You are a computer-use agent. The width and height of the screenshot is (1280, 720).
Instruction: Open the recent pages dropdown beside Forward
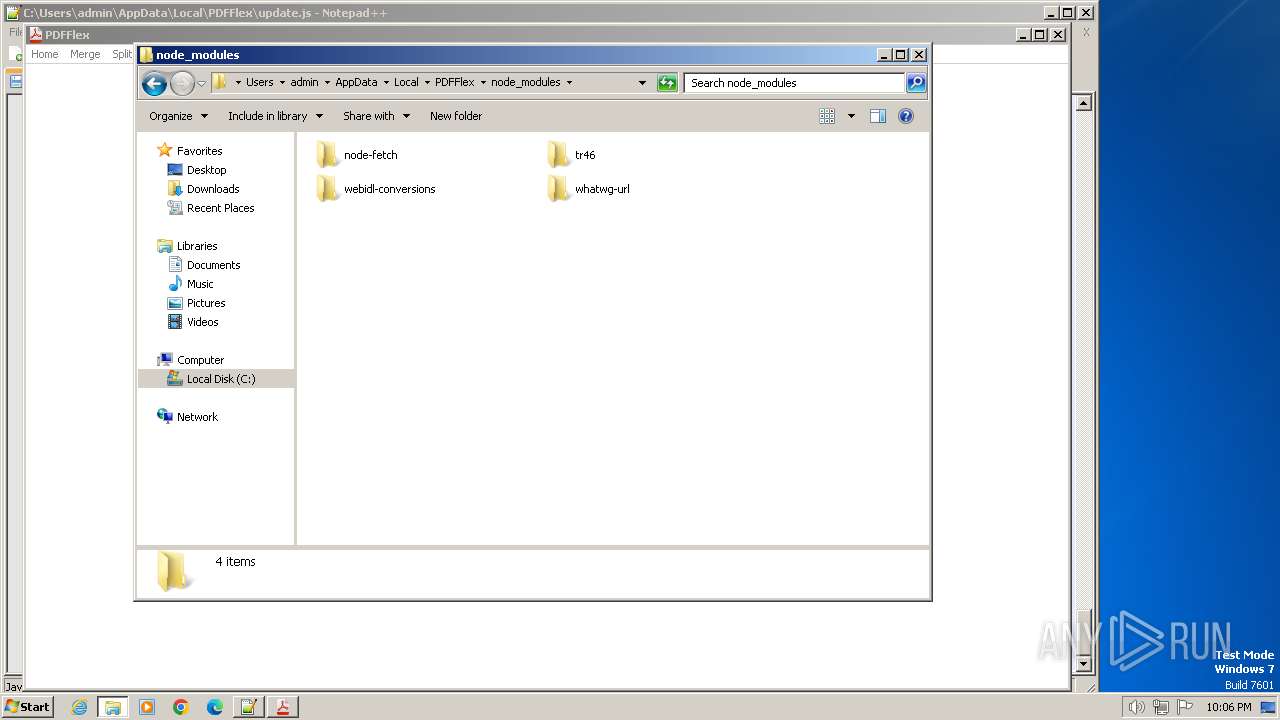pyautogui.click(x=201, y=83)
